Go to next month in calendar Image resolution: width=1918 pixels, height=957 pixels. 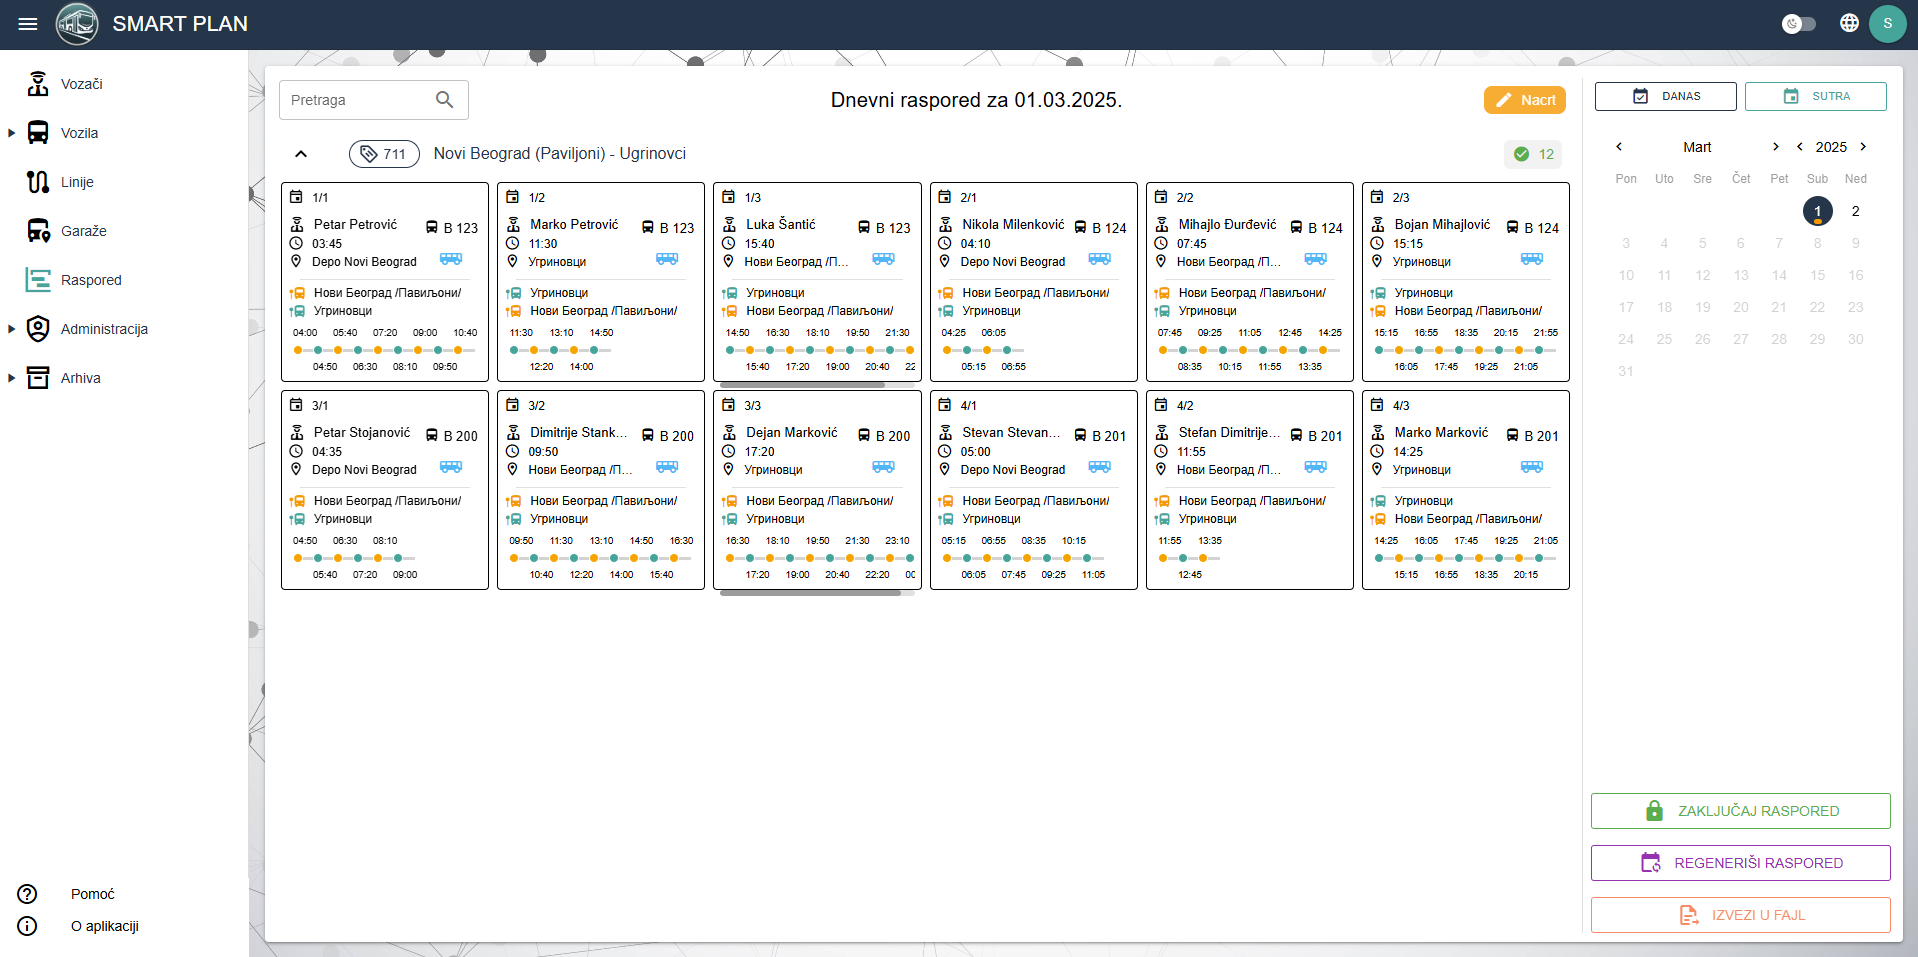click(1775, 147)
